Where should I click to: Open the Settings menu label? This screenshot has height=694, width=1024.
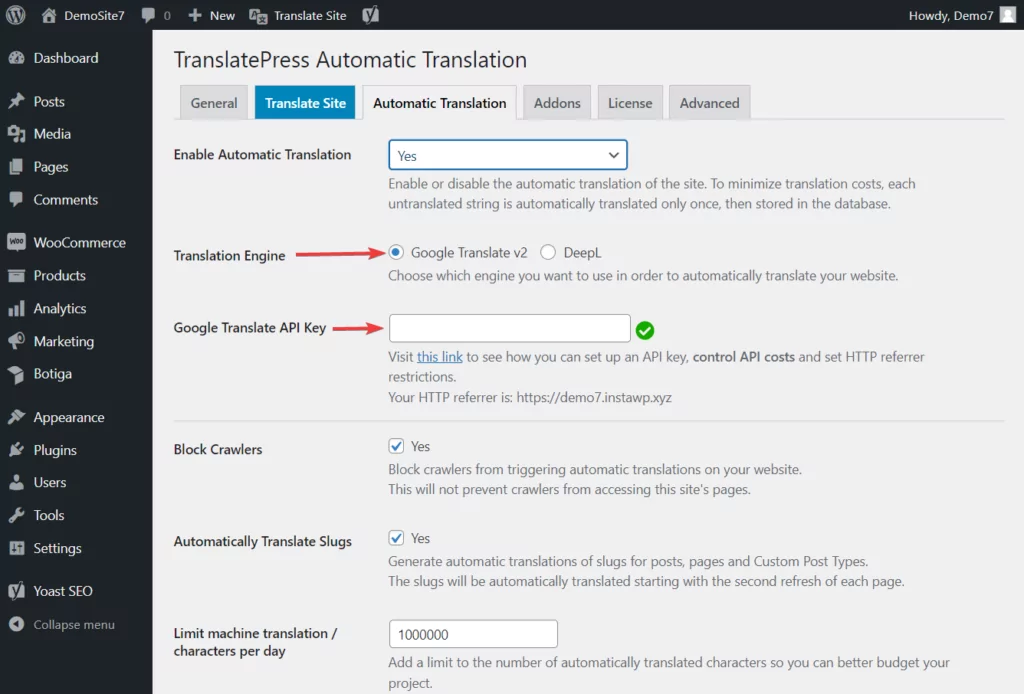57,548
